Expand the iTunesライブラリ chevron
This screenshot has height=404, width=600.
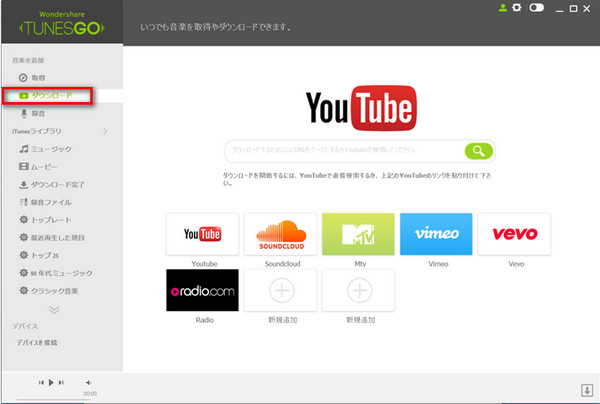(x=105, y=131)
